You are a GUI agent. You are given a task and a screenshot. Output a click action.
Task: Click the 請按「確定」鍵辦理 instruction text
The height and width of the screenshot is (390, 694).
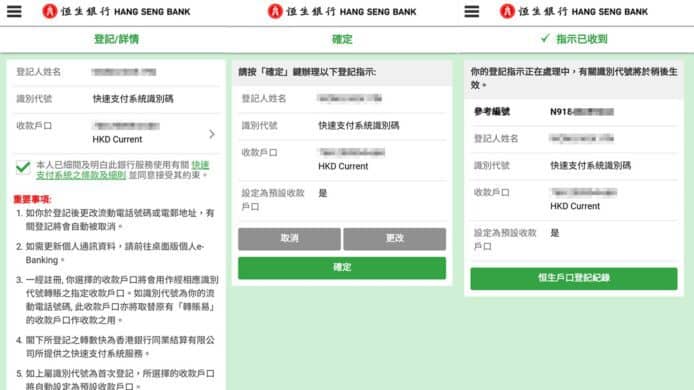click(307, 72)
